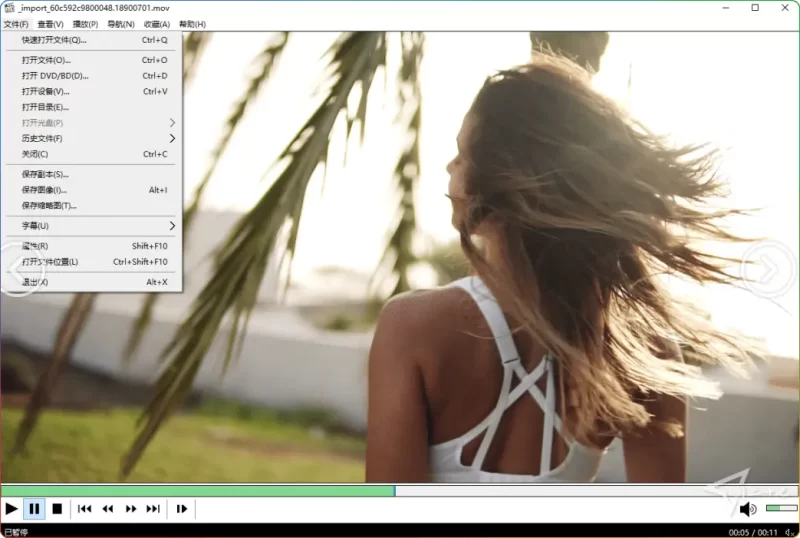The image size is (800, 538).
Task: Mute audio using the speaker icon
Action: coord(748,509)
